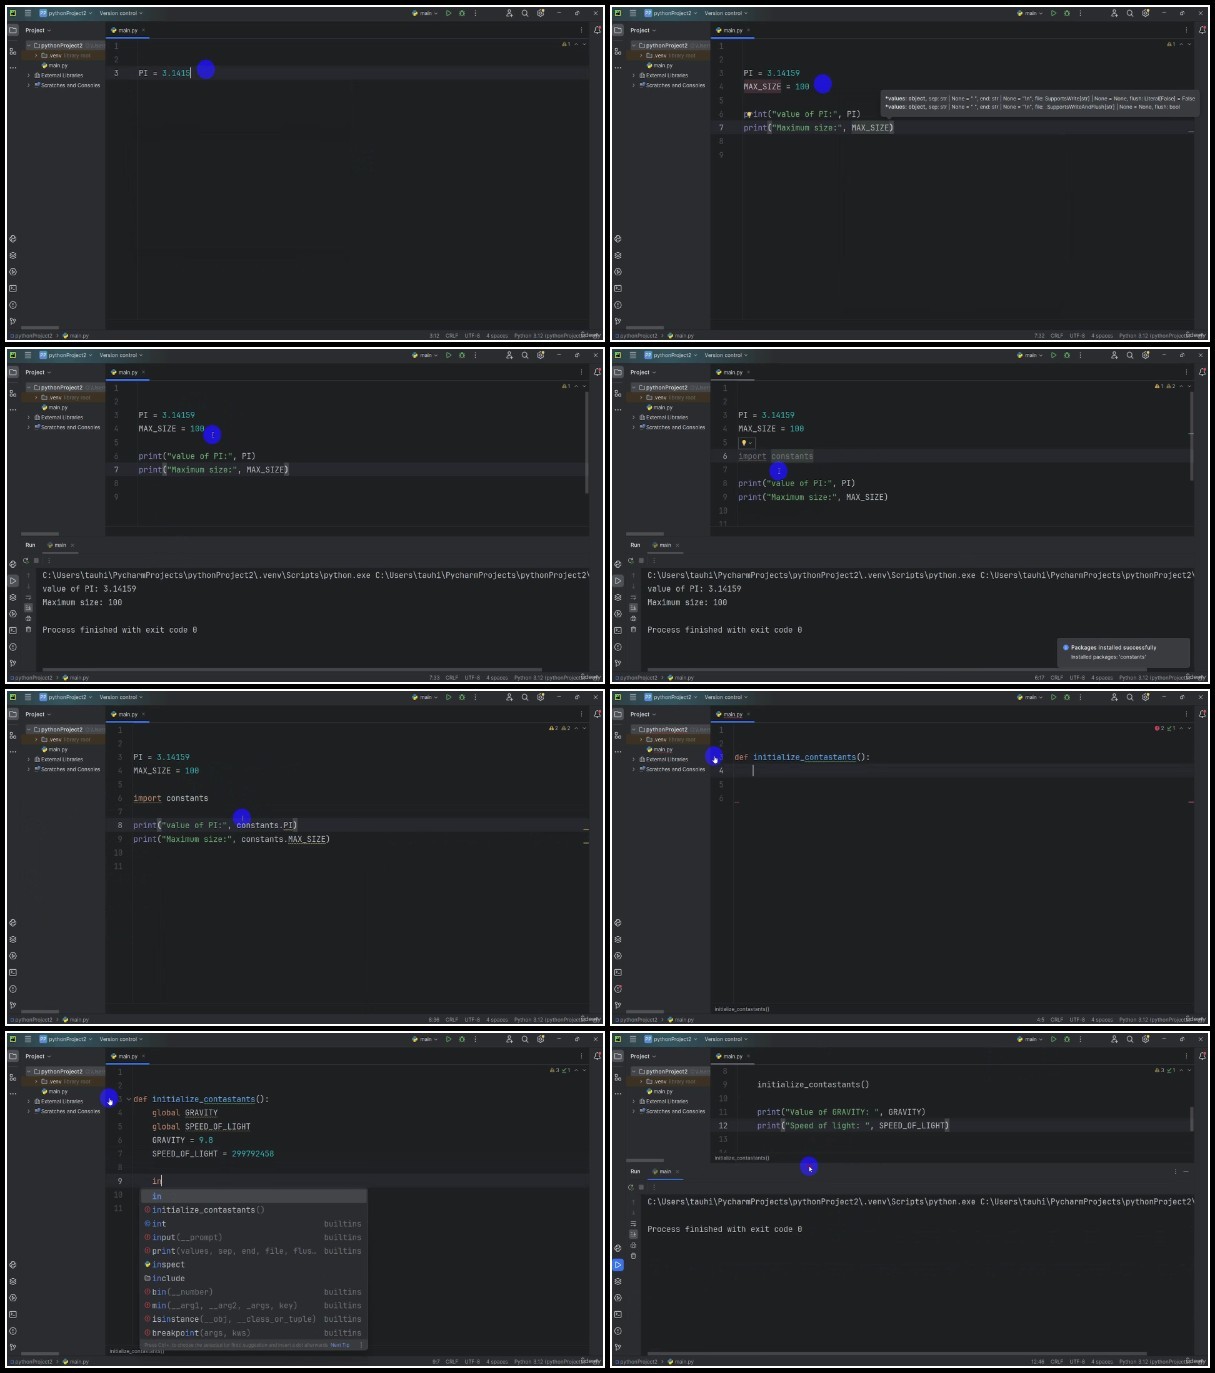Click 'import constants' line in notification screenshot
This screenshot has height=1373, width=1215.
(x=775, y=456)
